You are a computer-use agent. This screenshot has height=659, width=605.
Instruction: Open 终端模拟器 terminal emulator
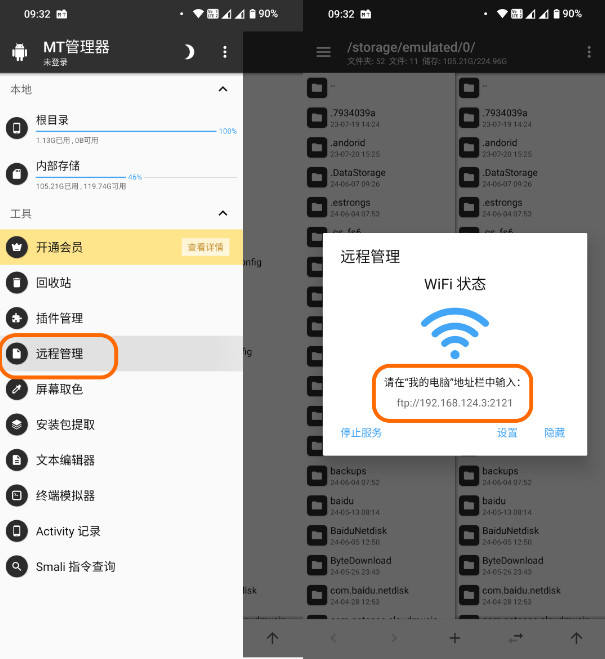121,496
